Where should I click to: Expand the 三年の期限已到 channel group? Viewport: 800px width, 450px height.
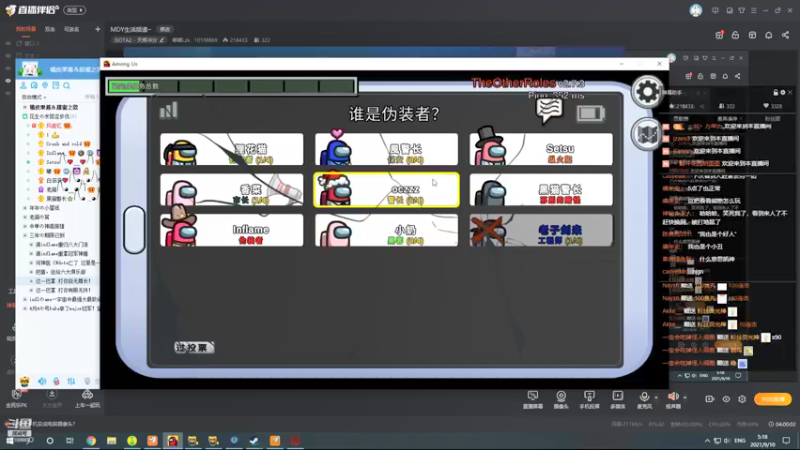[25, 235]
